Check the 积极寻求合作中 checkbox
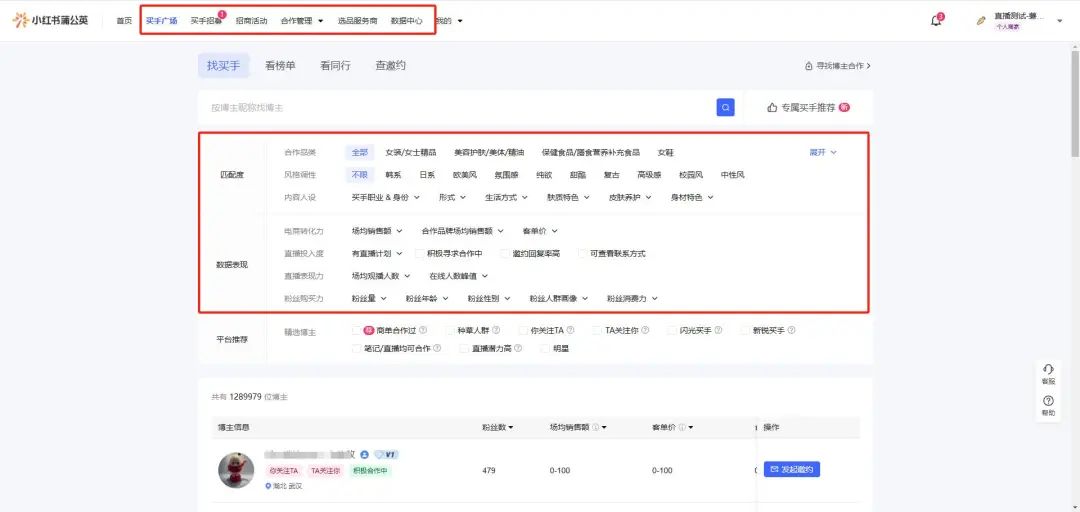 (x=419, y=254)
